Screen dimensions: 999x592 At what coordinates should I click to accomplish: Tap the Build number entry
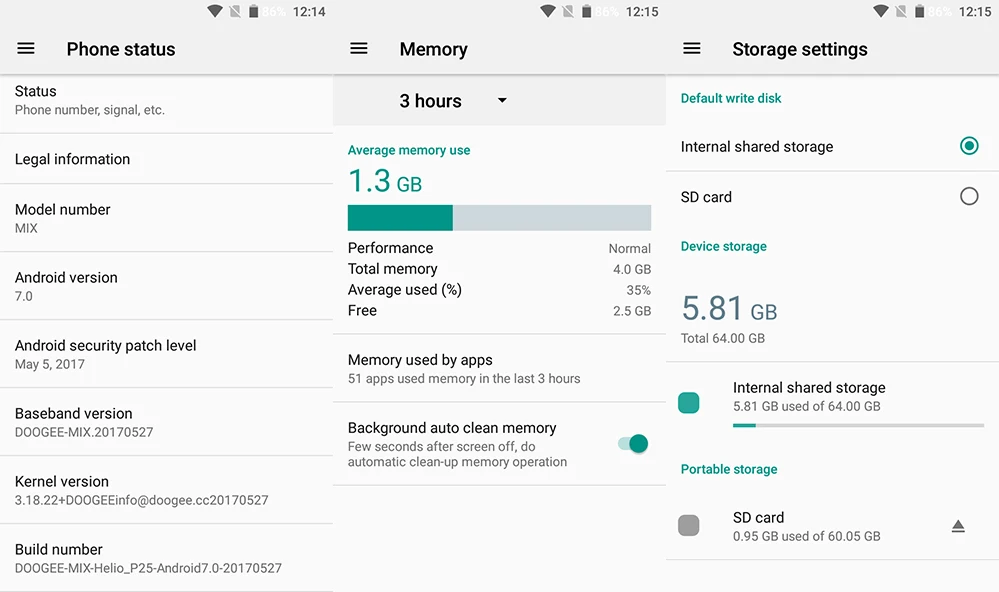point(166,558)
